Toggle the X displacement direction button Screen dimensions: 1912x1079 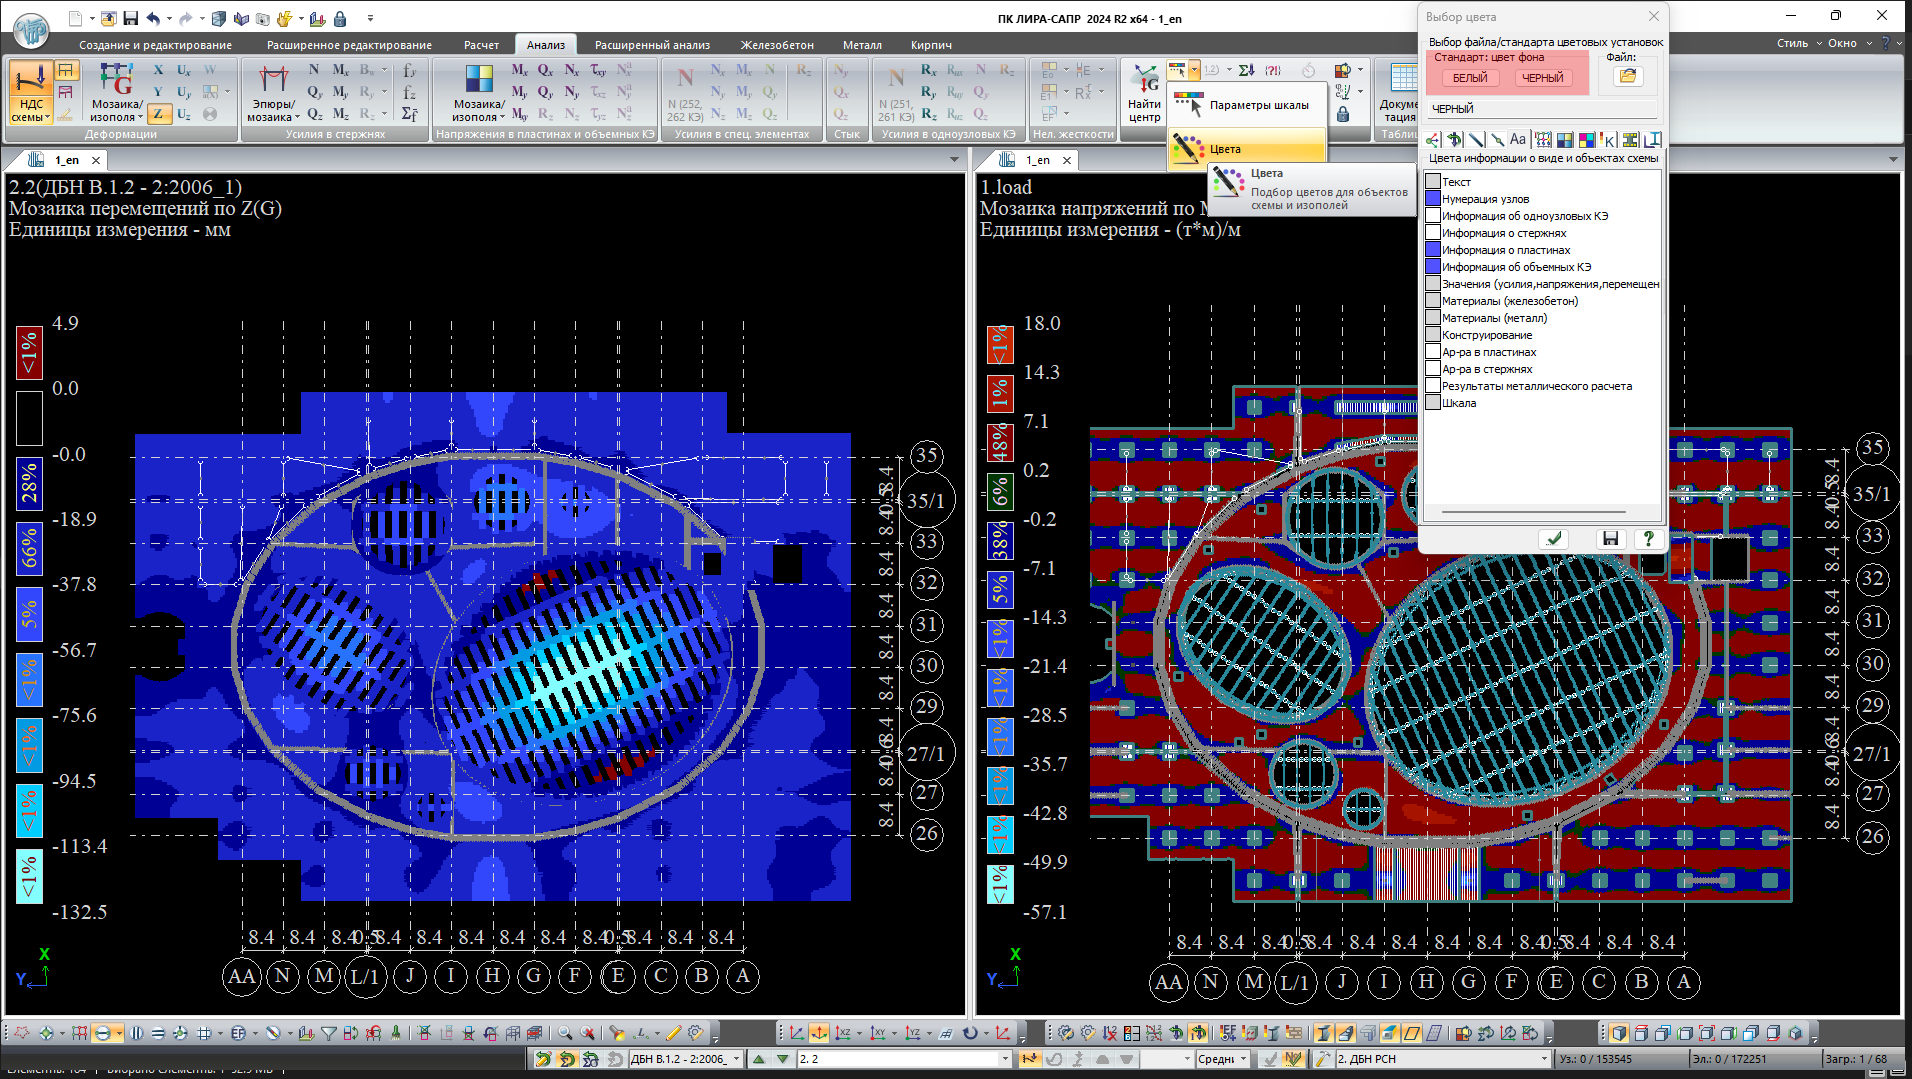click(158, 70)
